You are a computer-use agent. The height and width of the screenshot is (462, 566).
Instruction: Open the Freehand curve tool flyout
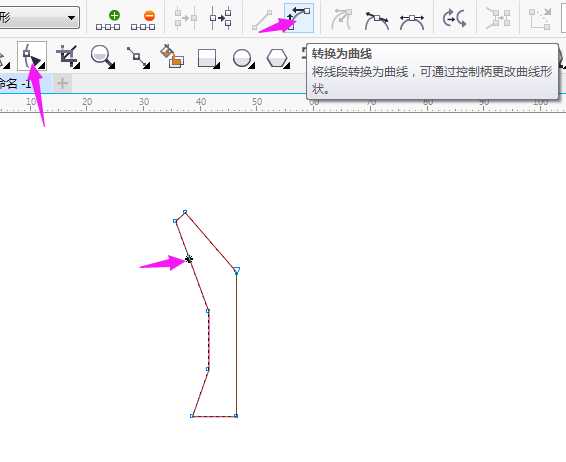click(x=139, y=57)
